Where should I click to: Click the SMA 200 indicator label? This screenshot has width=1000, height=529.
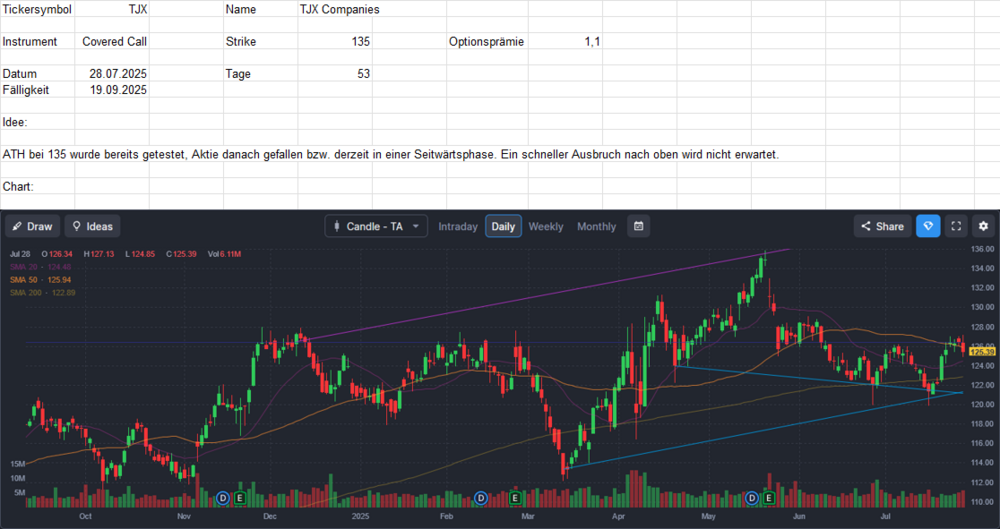(x=43, y=292)
